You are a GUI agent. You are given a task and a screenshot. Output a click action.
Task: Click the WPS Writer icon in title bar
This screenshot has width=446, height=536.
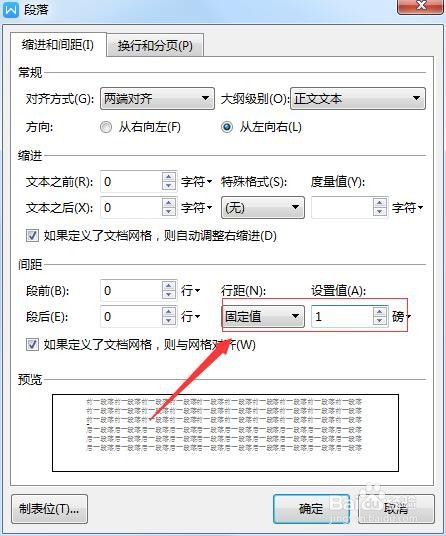11,9
